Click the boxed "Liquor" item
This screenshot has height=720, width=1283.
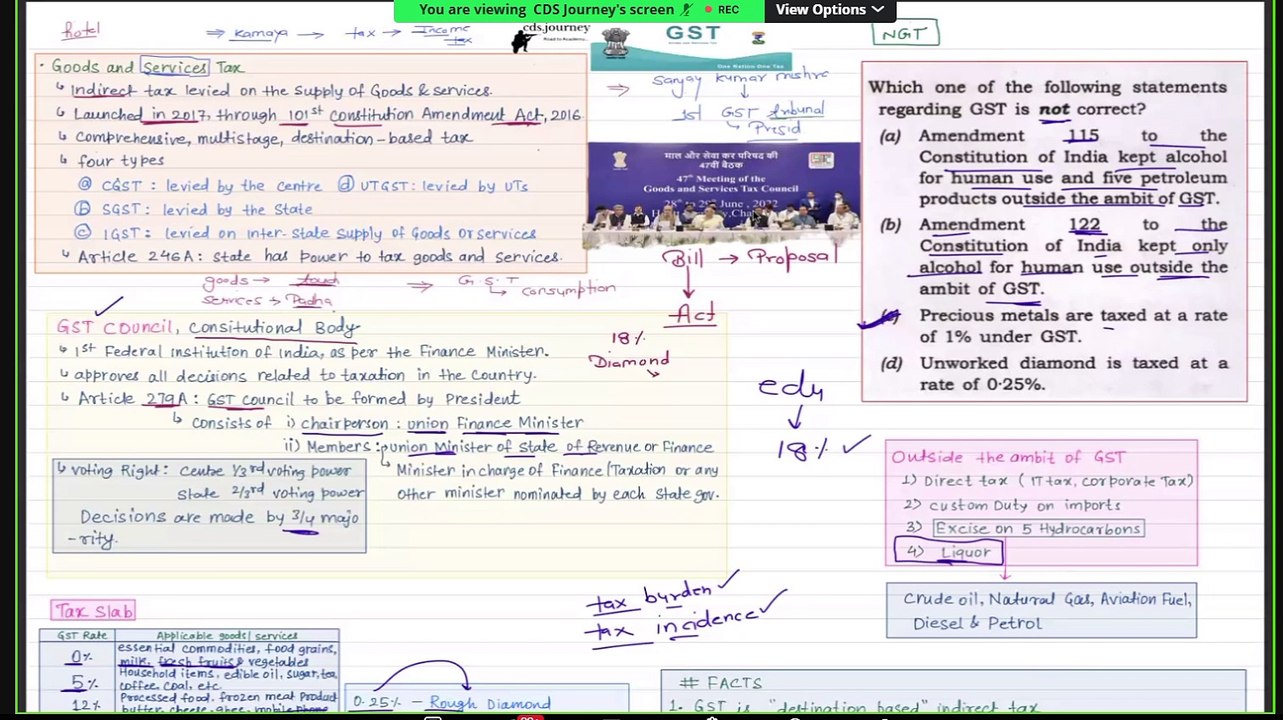click(948, 552)
